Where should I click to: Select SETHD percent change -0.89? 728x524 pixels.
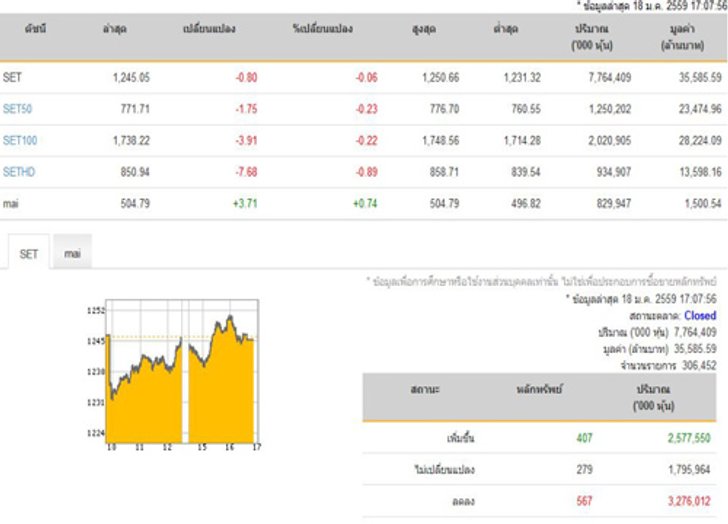pyautogui.click(x=366, y=172)
